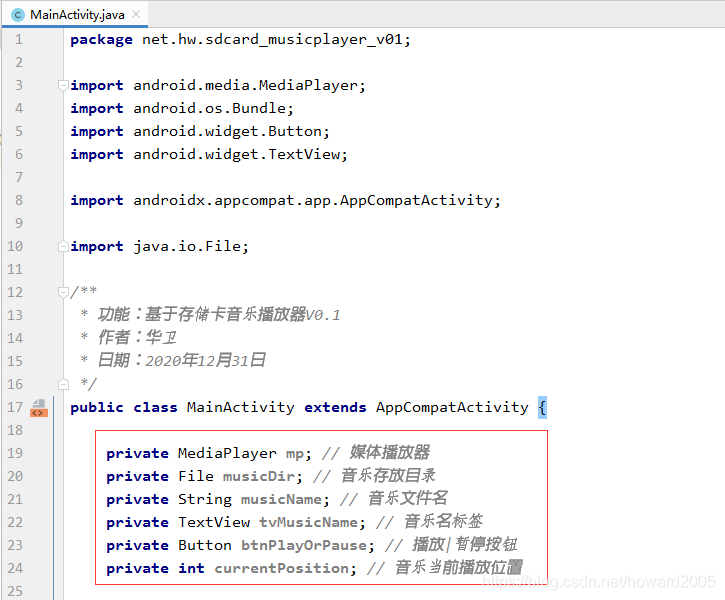Viewport: 725px width, 600px height.
Task: Click the comment "音乐名标签"
Action: coord(443,521)
